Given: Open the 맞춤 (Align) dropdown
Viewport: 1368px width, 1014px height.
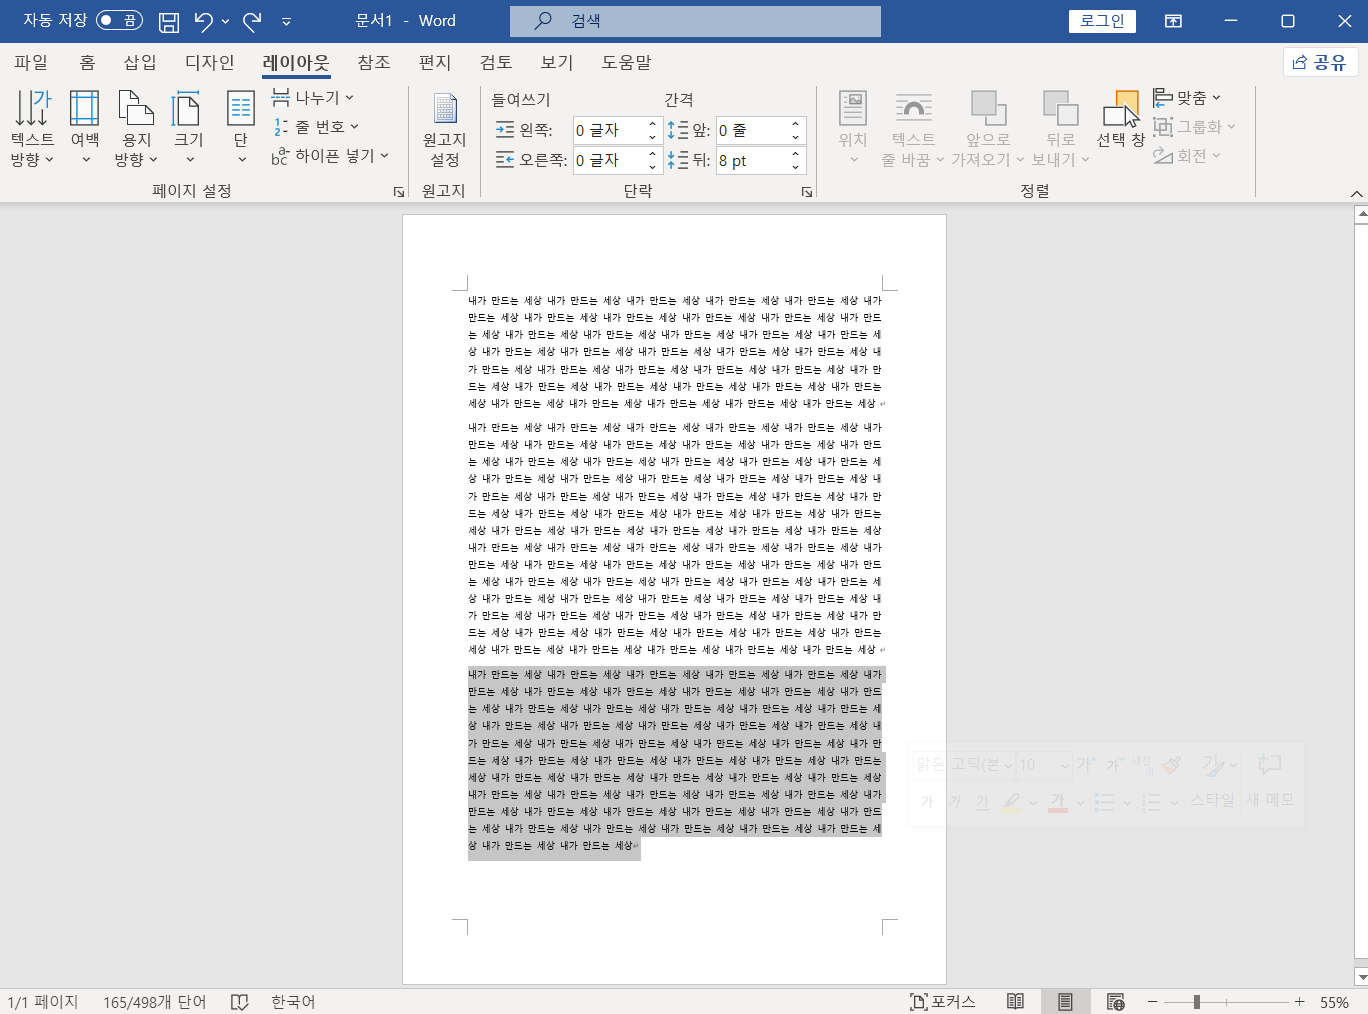Looking at the screenshot, I should pos(1187,97).
